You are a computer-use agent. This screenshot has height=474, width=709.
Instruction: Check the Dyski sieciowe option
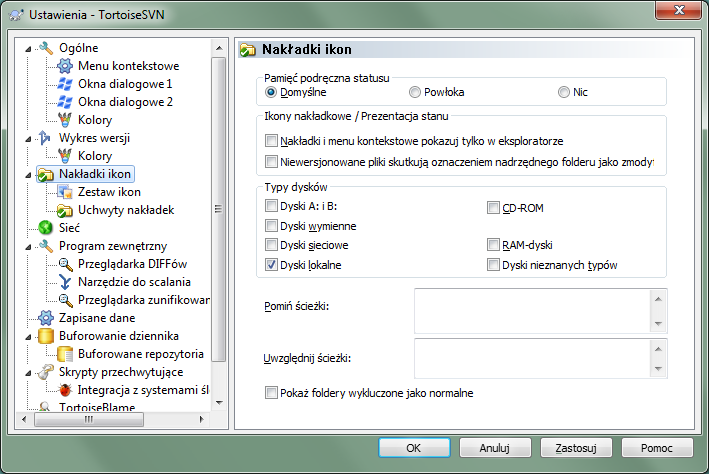click(271, 245)
